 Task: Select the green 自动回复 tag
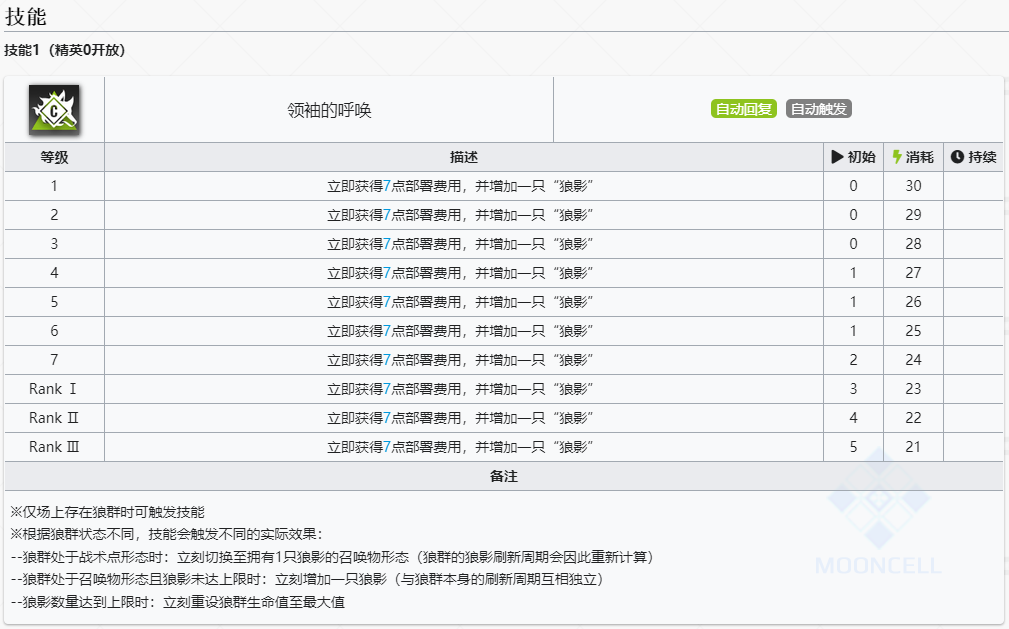coord(743,110)
